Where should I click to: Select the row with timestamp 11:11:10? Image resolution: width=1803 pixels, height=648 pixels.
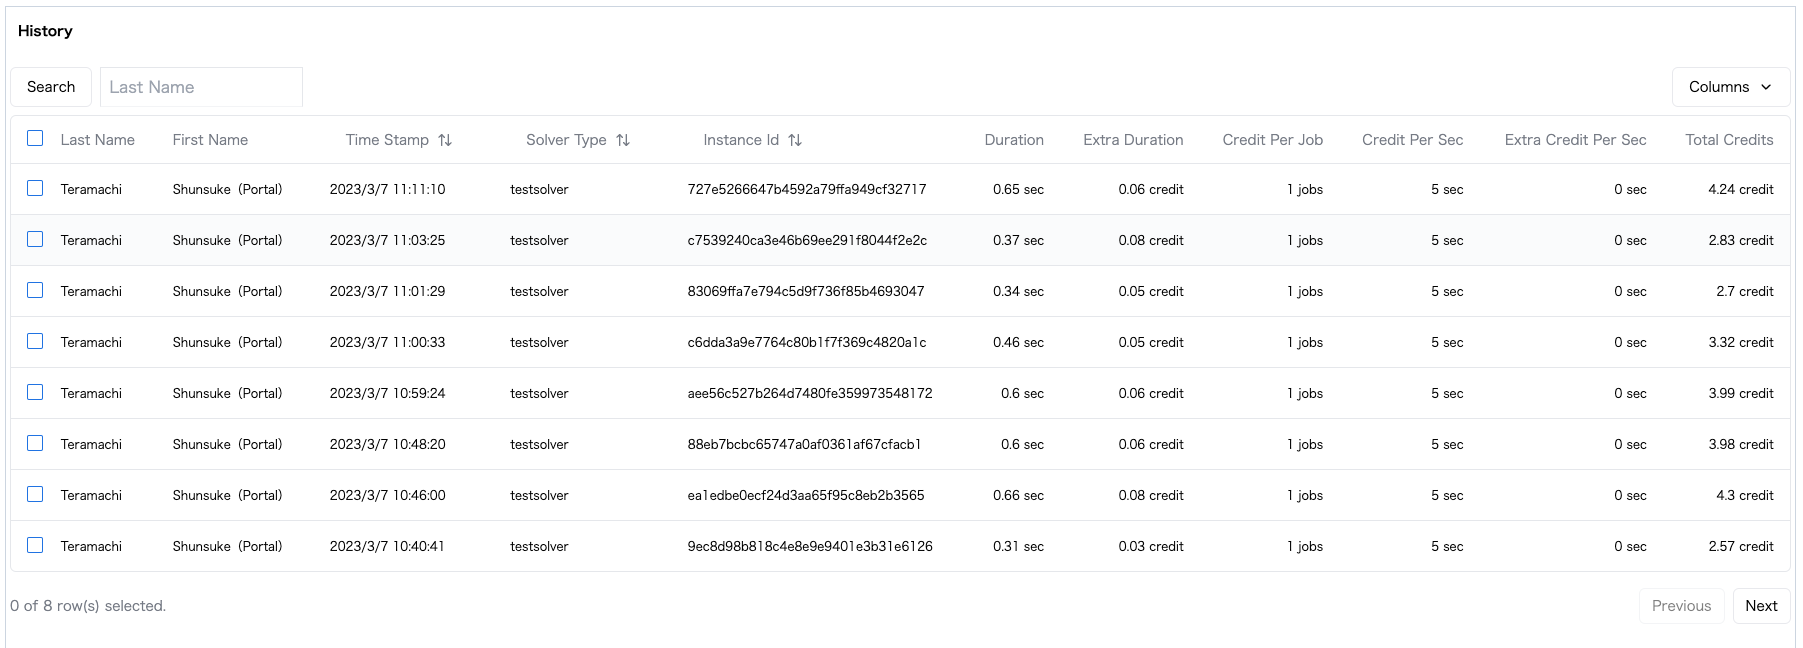coord(35,188)
